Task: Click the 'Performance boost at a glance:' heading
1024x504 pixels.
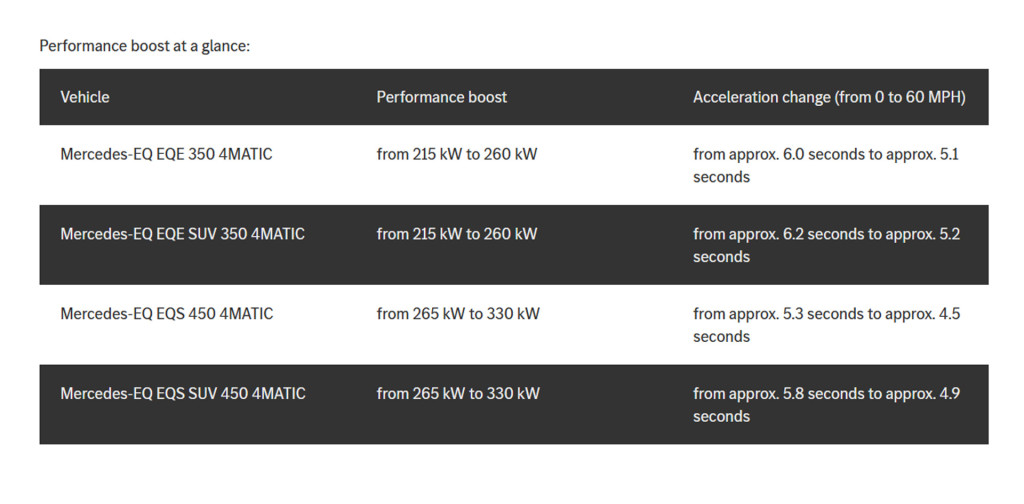Action: click(144, 46)
